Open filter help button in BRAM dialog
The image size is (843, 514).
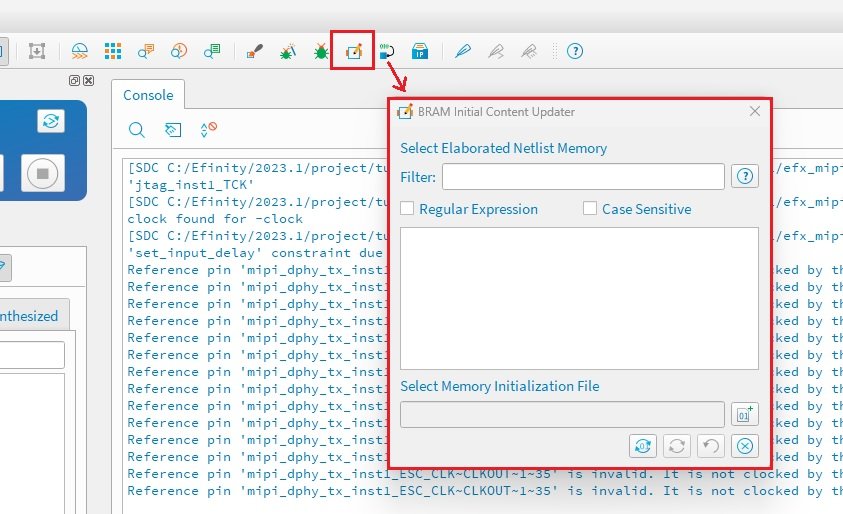(x=745, y=176)
